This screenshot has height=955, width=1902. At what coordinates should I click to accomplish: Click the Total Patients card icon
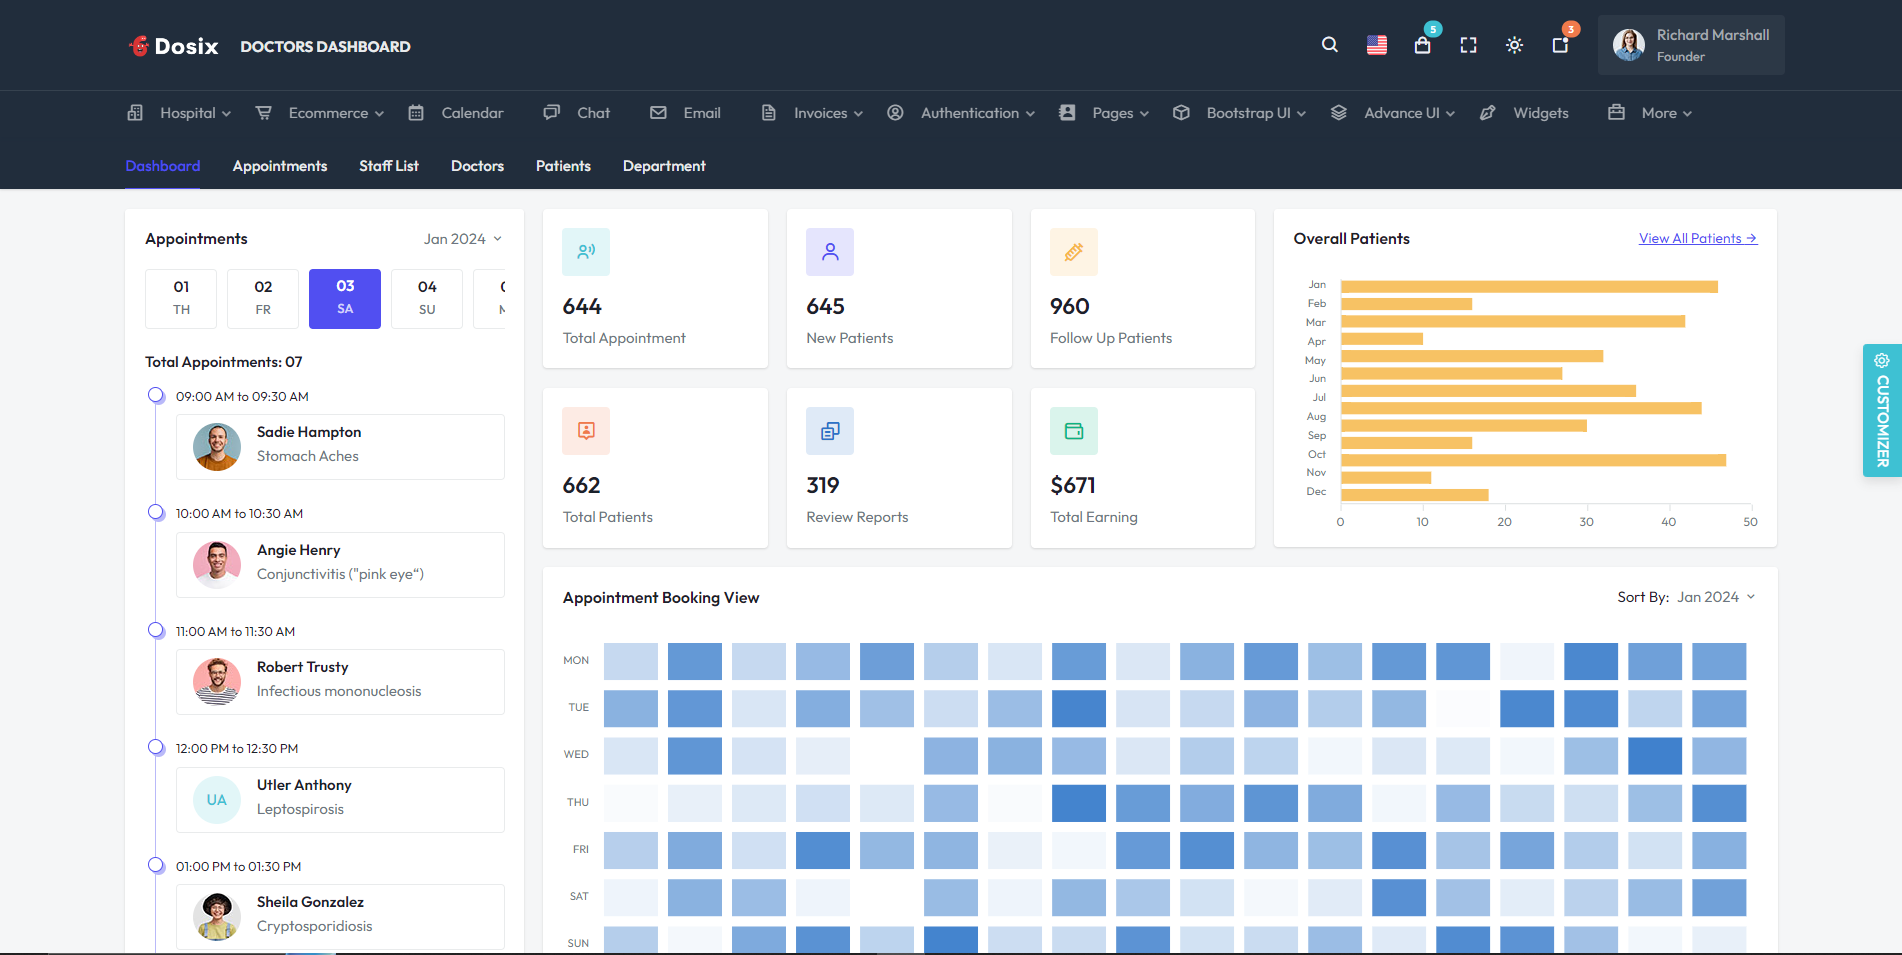point(586,431)
